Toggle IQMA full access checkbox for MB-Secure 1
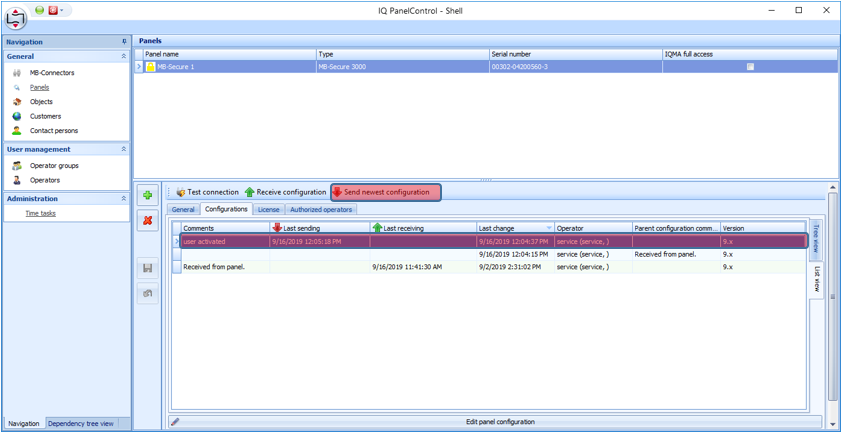The height and width of the screenshot is (434, 843). tap(751, 67)
